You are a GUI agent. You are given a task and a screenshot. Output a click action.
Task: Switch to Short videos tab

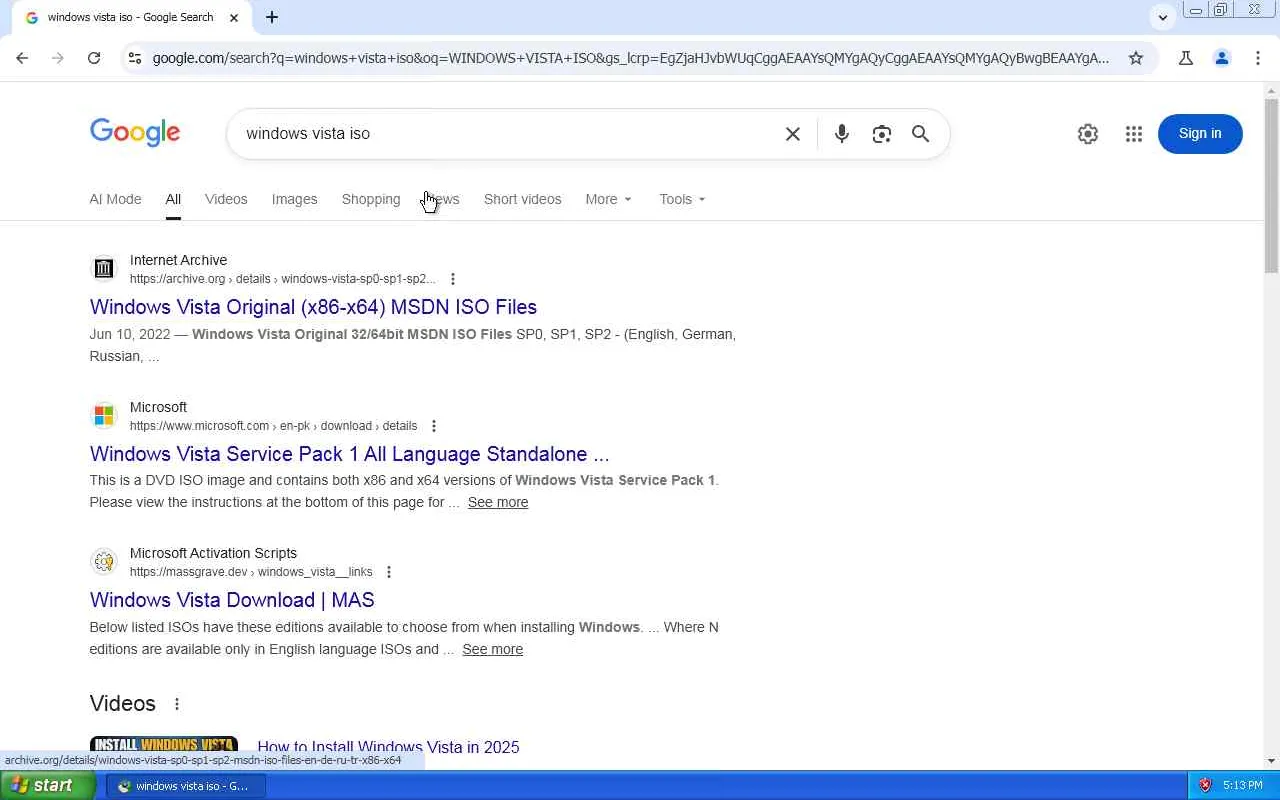click(x=522, y=199)
